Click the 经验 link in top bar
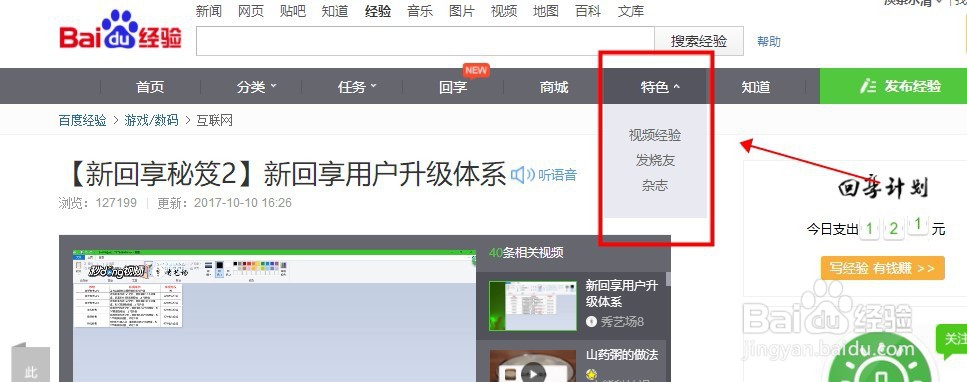This screenshot has width=967, height=382. point(377,10)
